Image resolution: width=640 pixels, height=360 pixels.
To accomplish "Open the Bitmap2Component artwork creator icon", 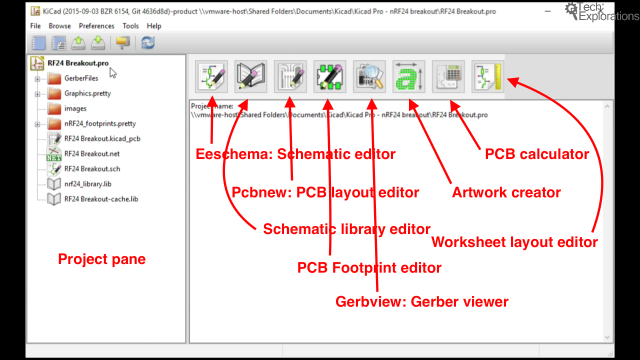I will [x=409, y=76].
